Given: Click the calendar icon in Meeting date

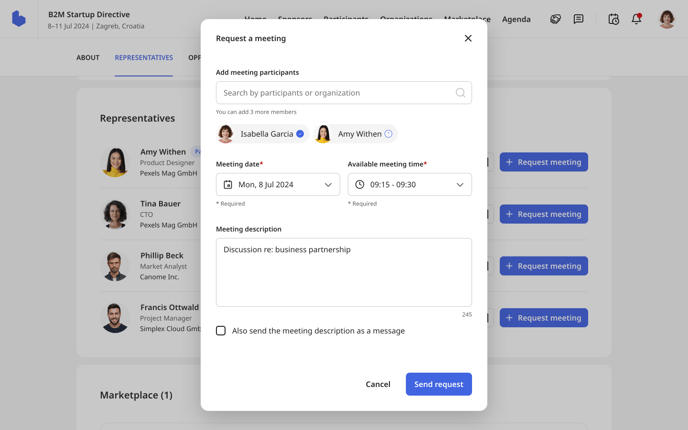Looking at the screenshot, I should coord(228,184).
